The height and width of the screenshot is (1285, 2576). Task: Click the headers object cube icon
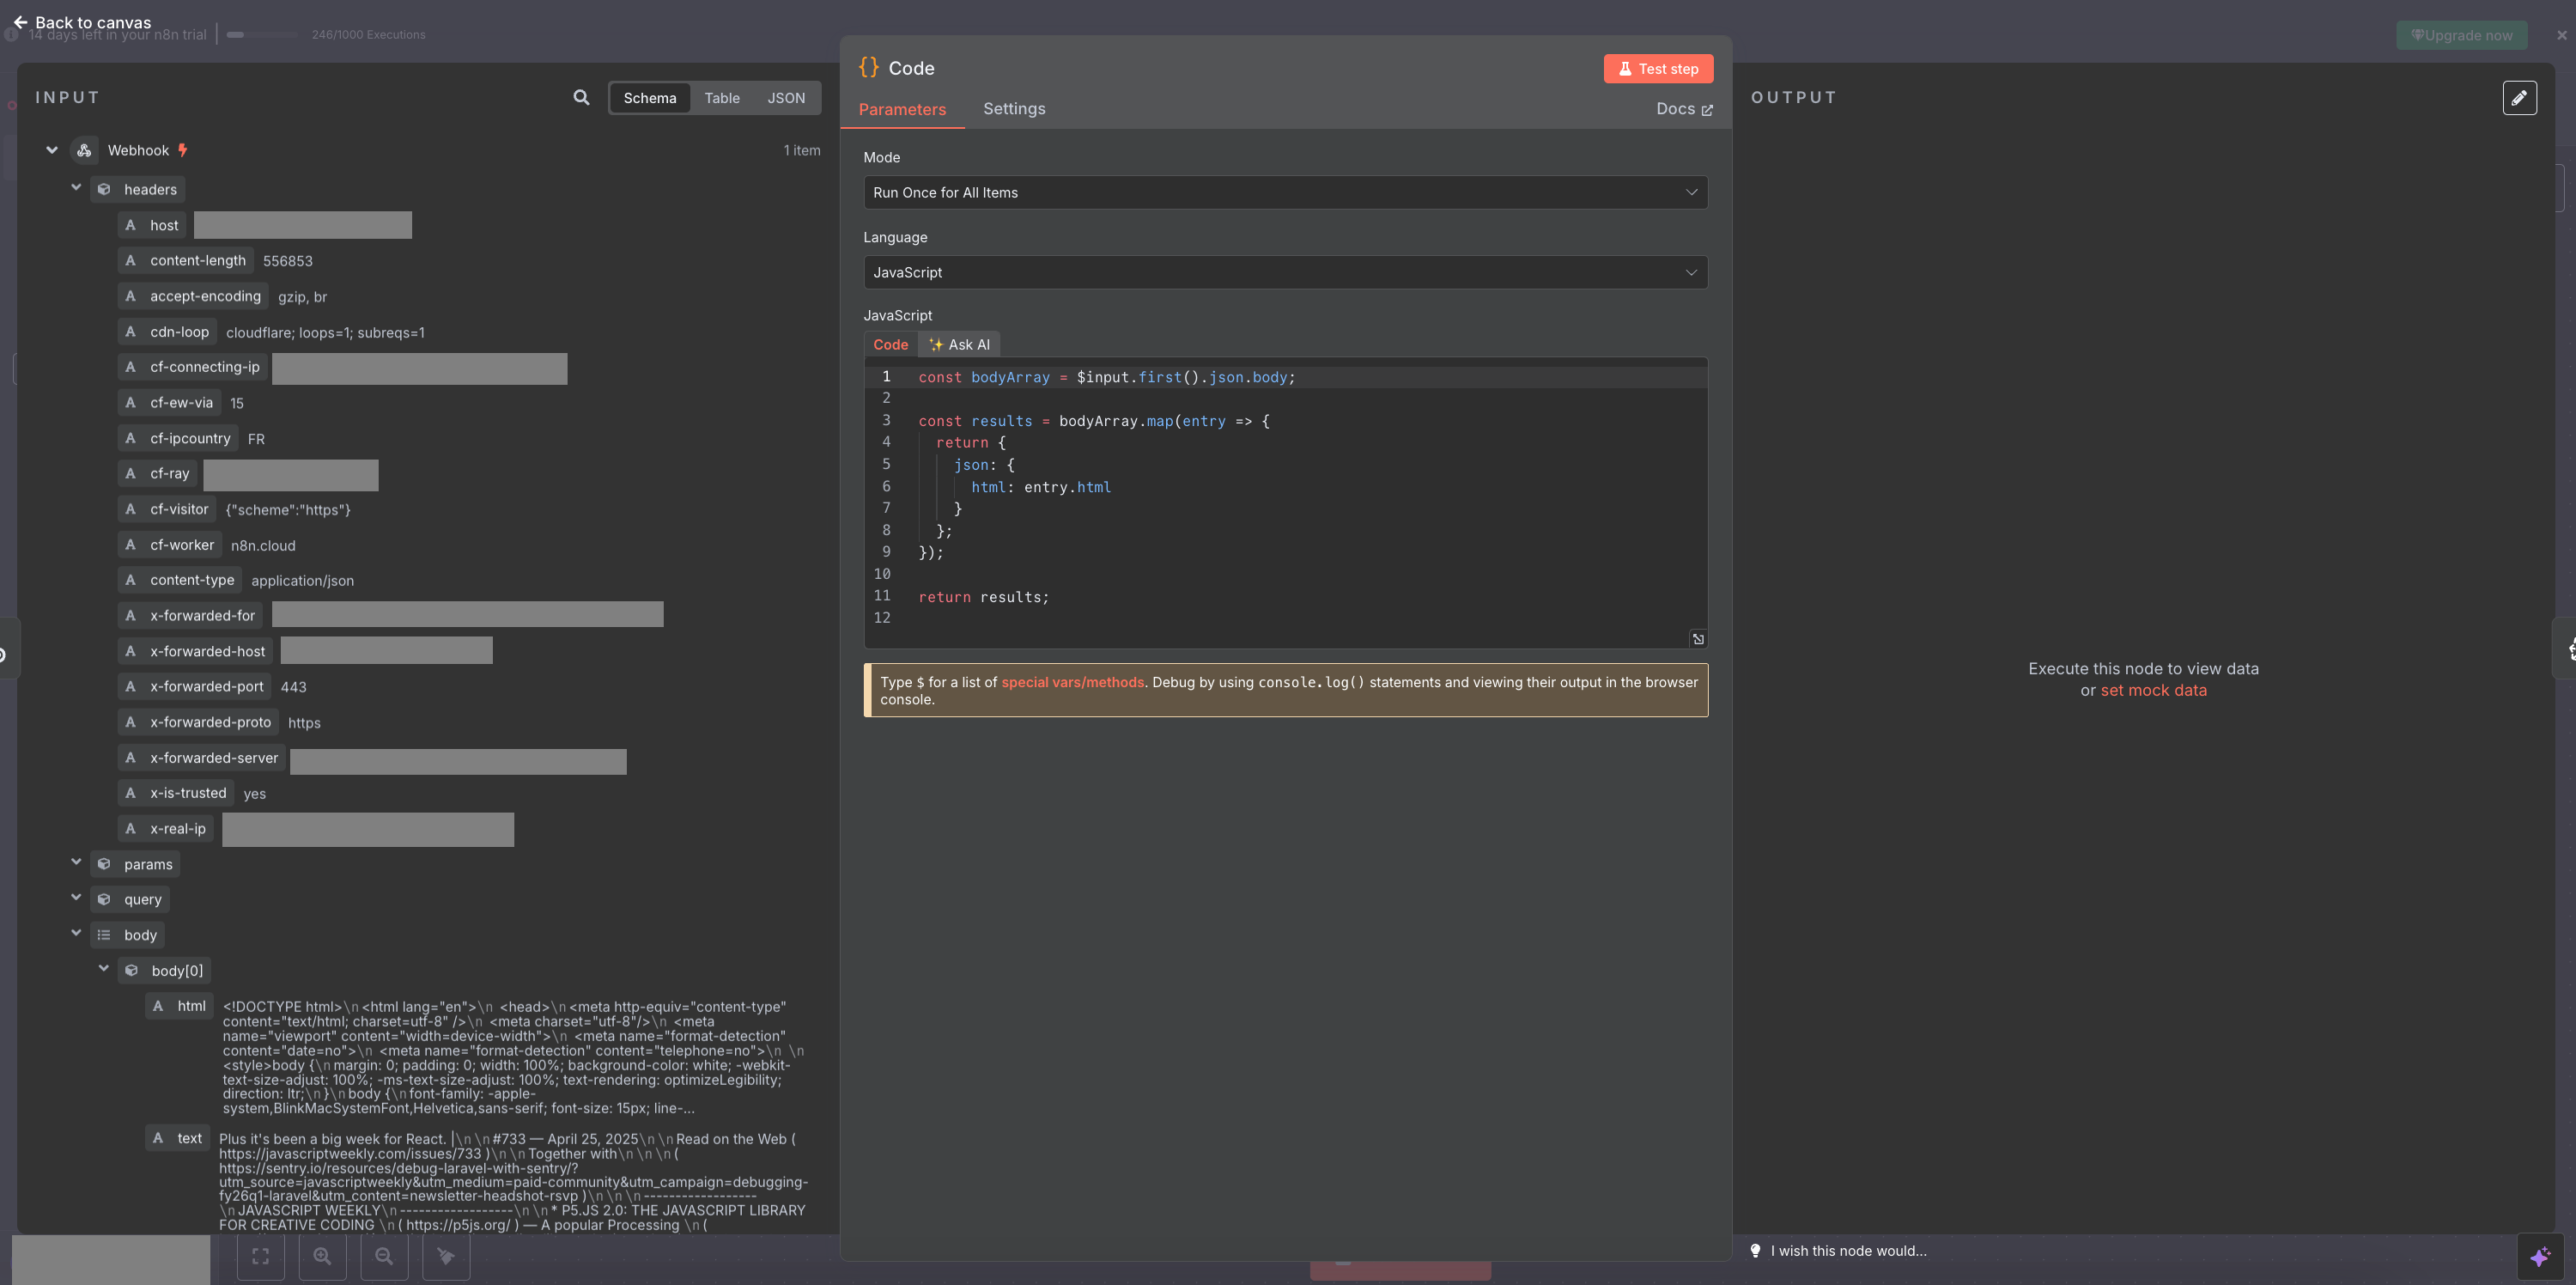[104, 189]
